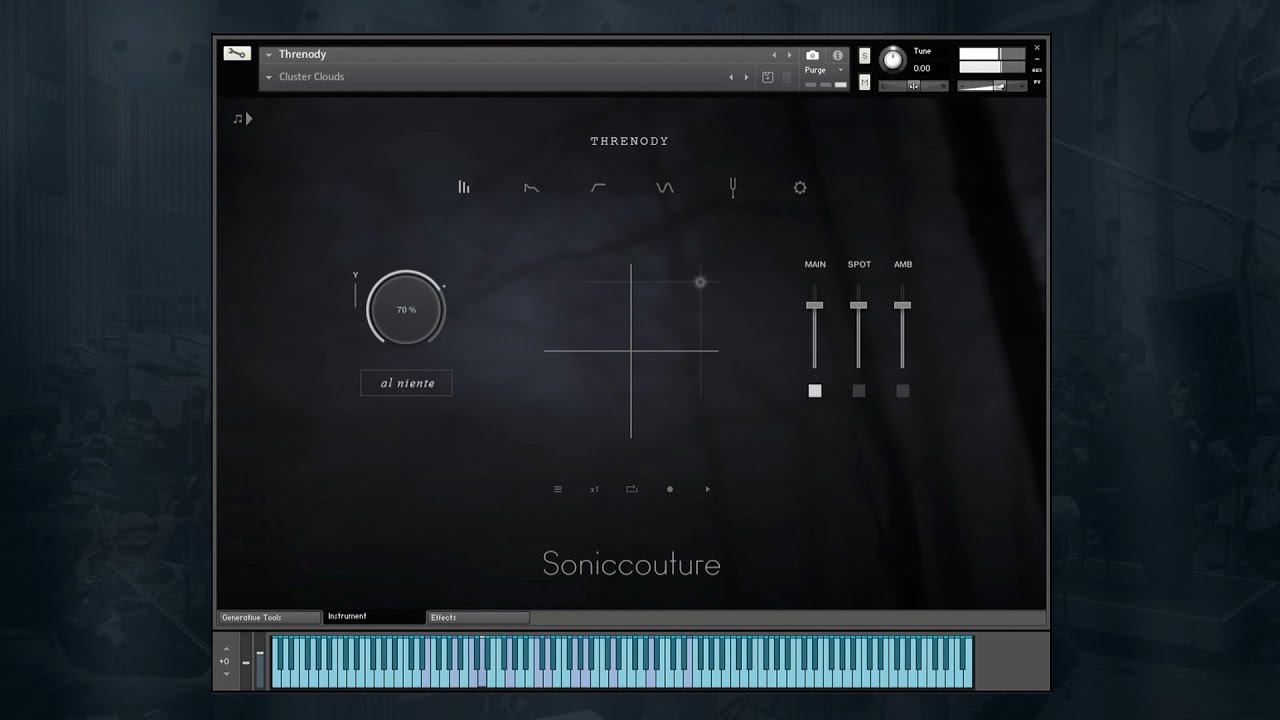The width and height of the screenshot is (1280, 720).
Task: Click the pv button in header
Action: (x=1037, y=82)
